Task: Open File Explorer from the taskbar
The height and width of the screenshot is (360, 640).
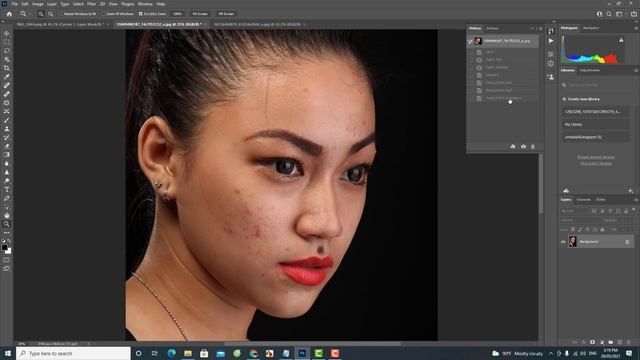Action: pos(188,353)
